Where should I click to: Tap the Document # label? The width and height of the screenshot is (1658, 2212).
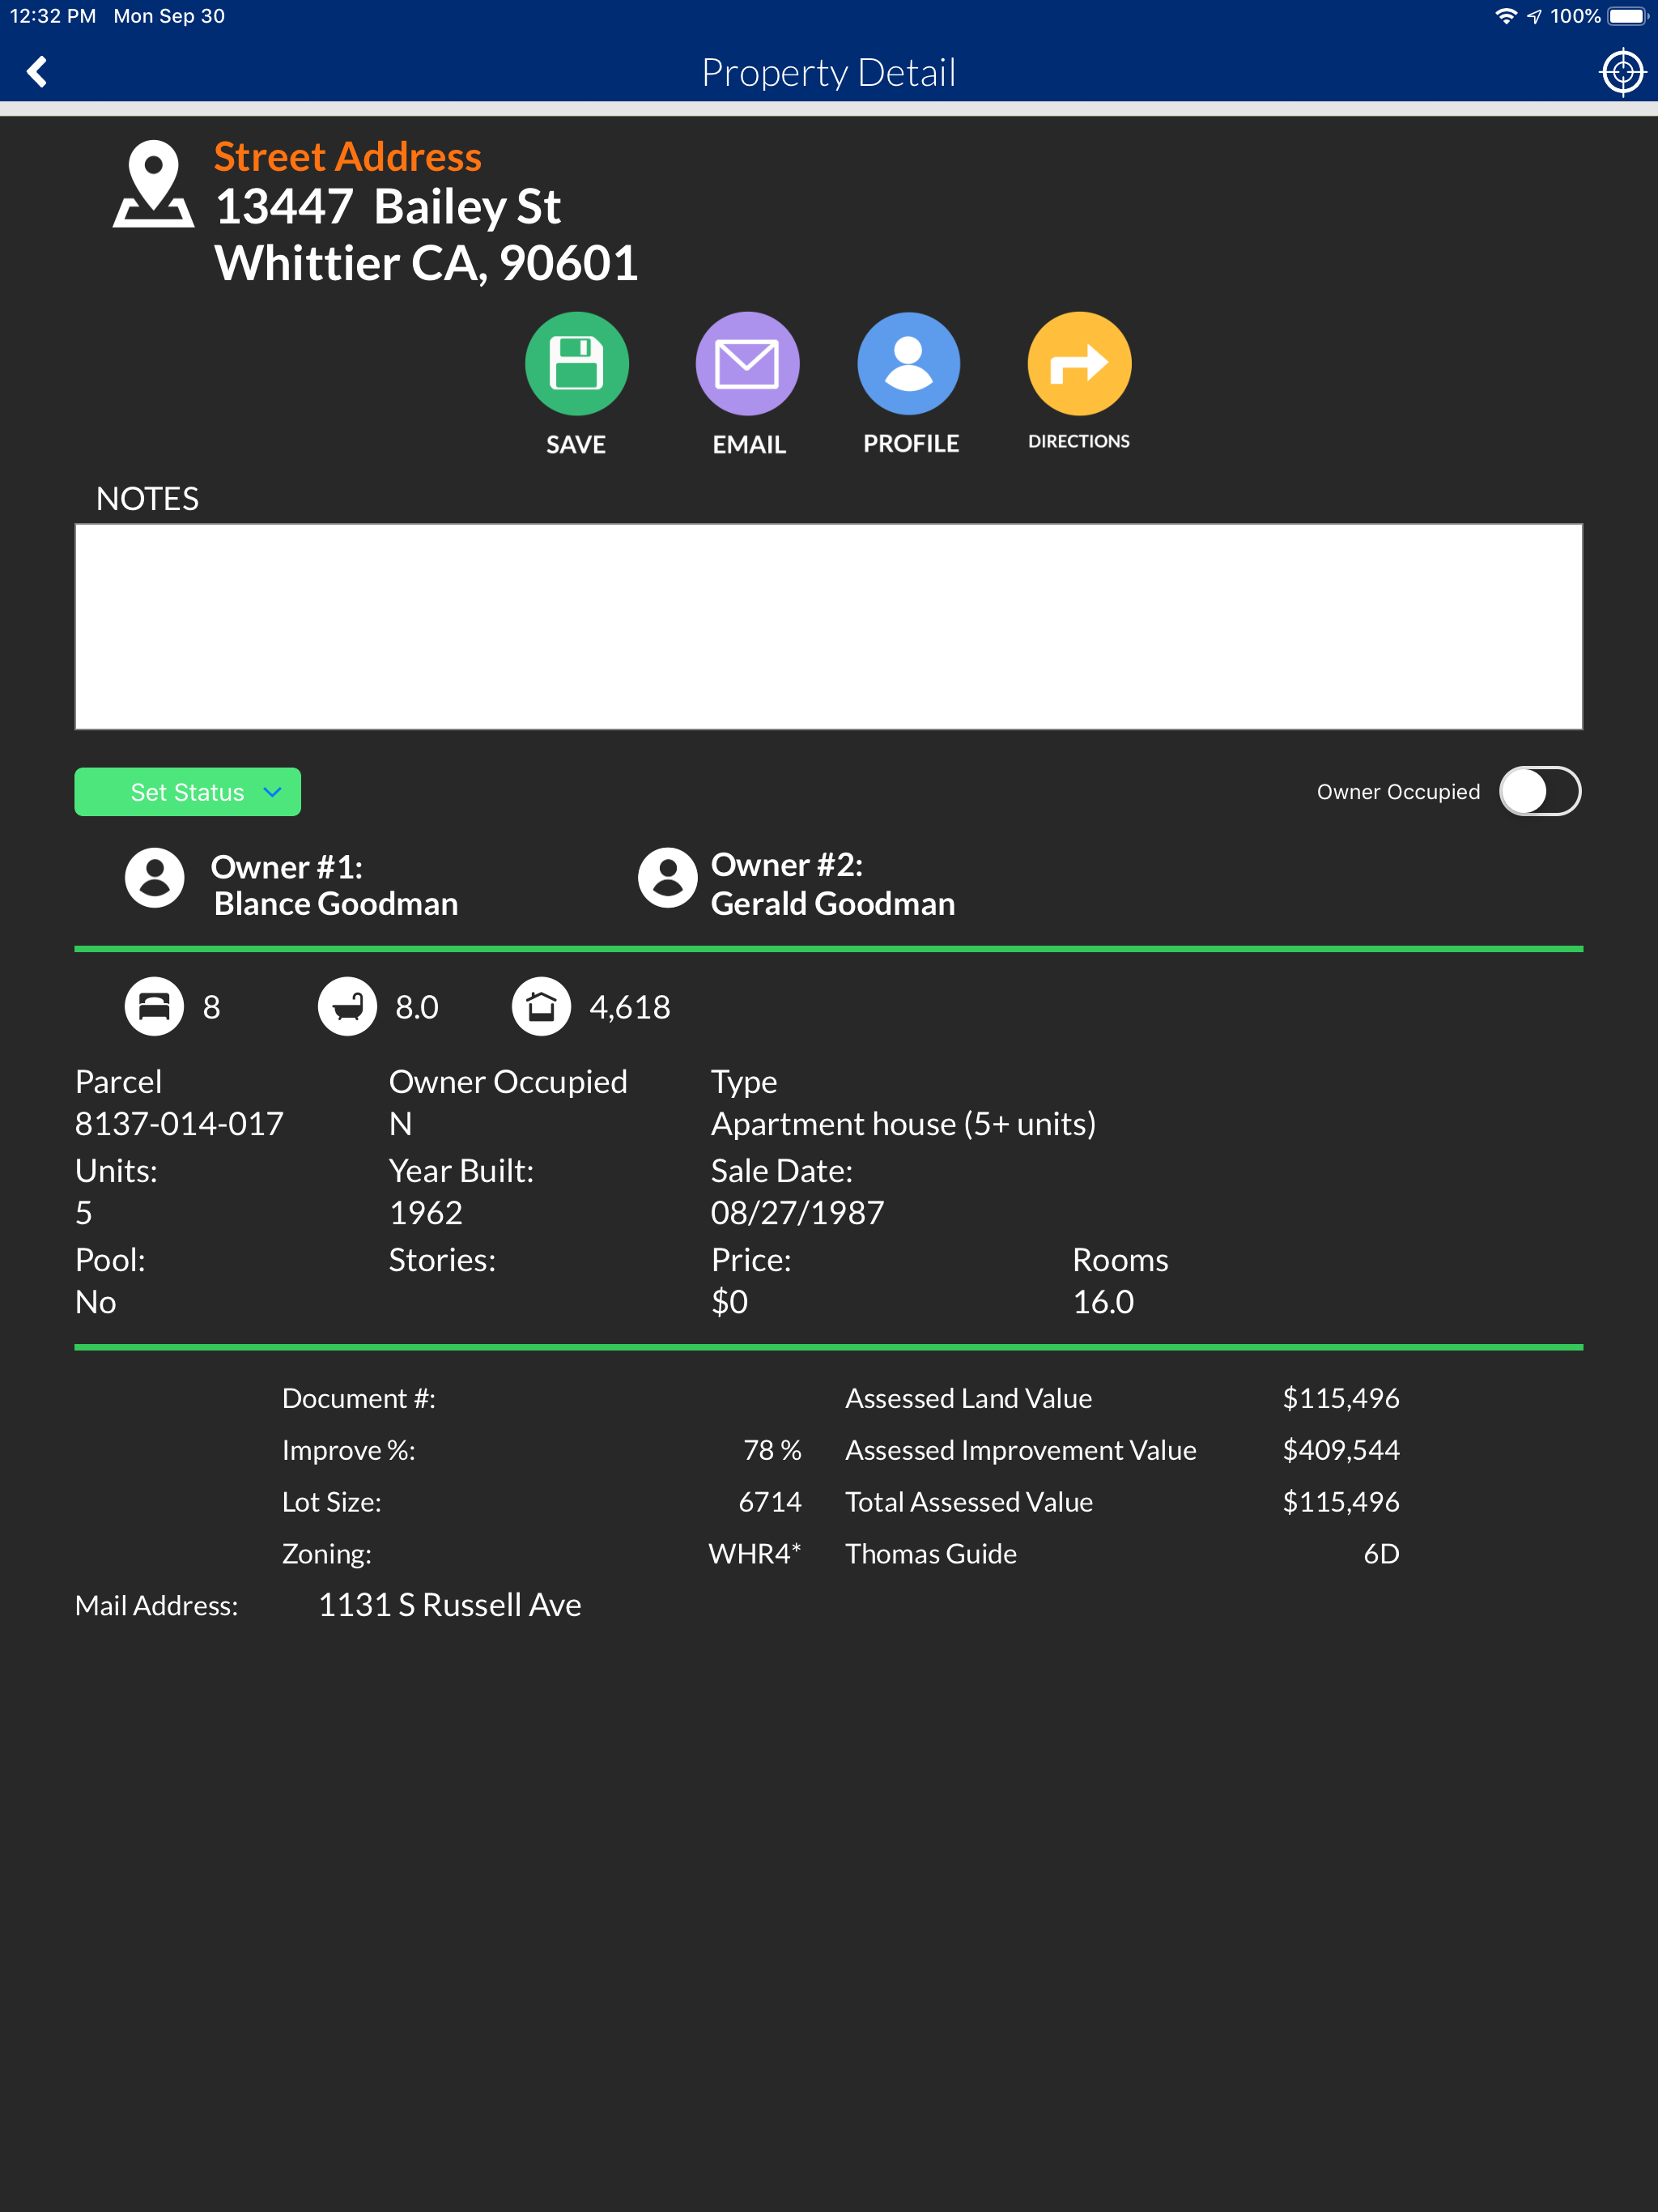(x=359, y=1398)
